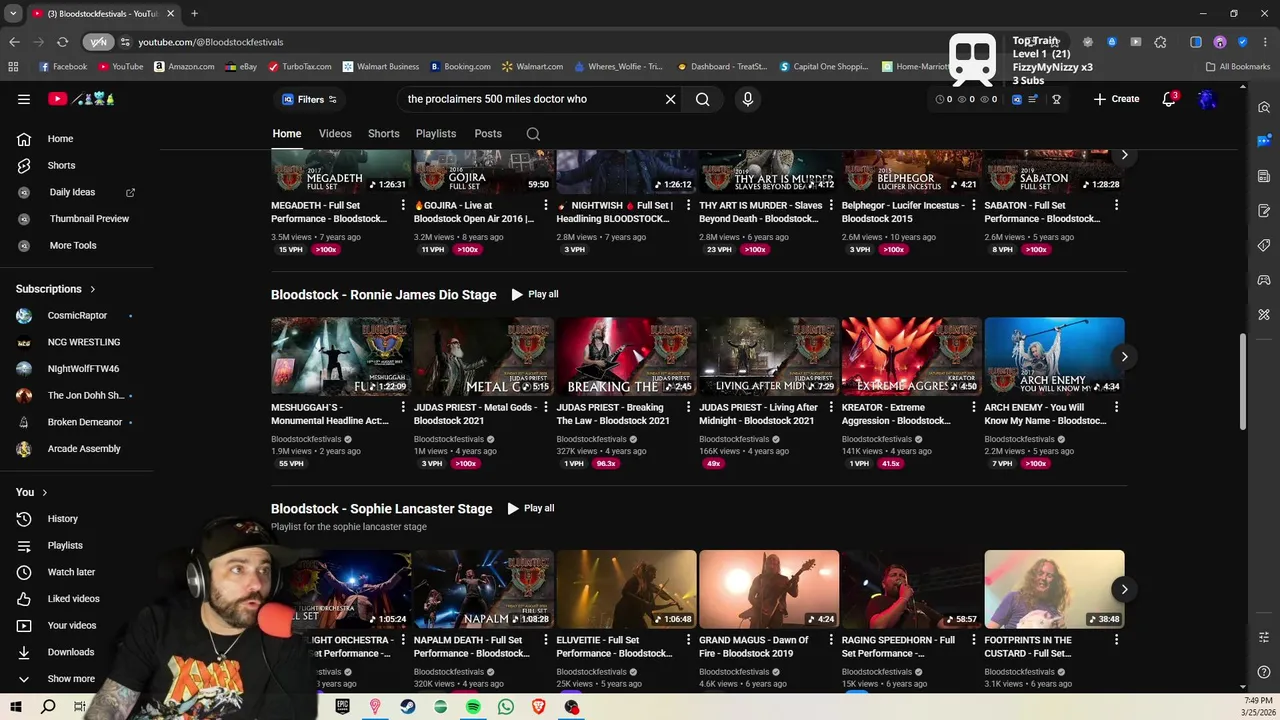Open the Facebook bookmark
The width and height of the screenshot is (1280, 720).
(x=63, y=67)
